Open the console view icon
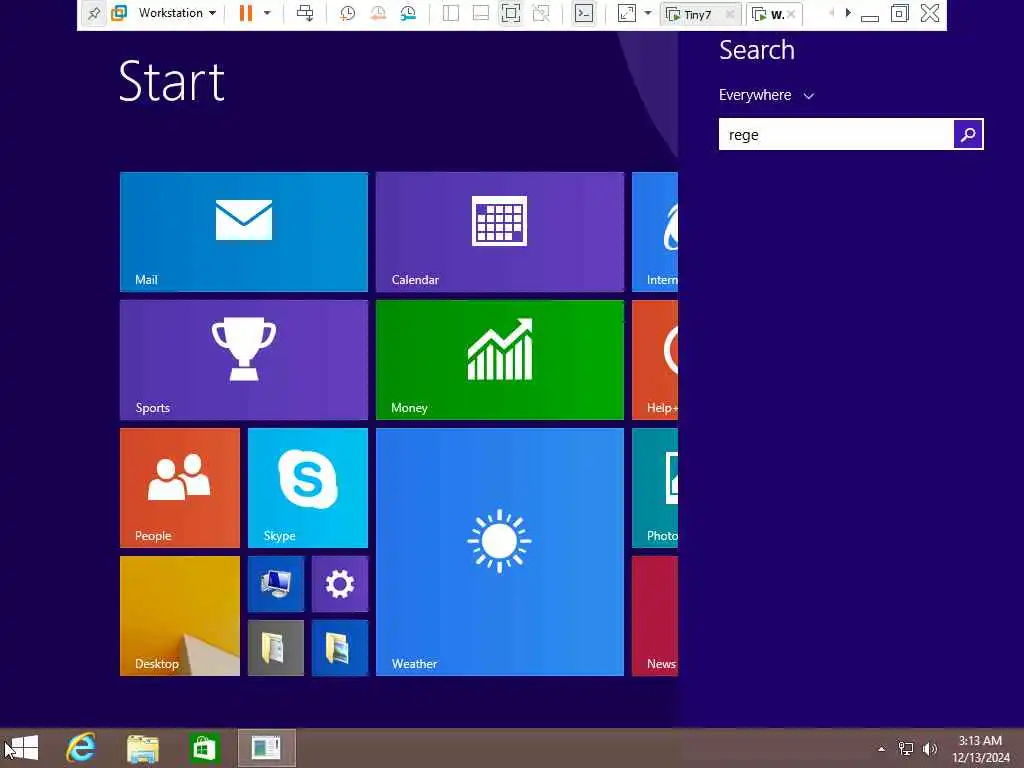The width and height of the screenshot is (1024, 768). pyautogui.click(x=584, y=13)
